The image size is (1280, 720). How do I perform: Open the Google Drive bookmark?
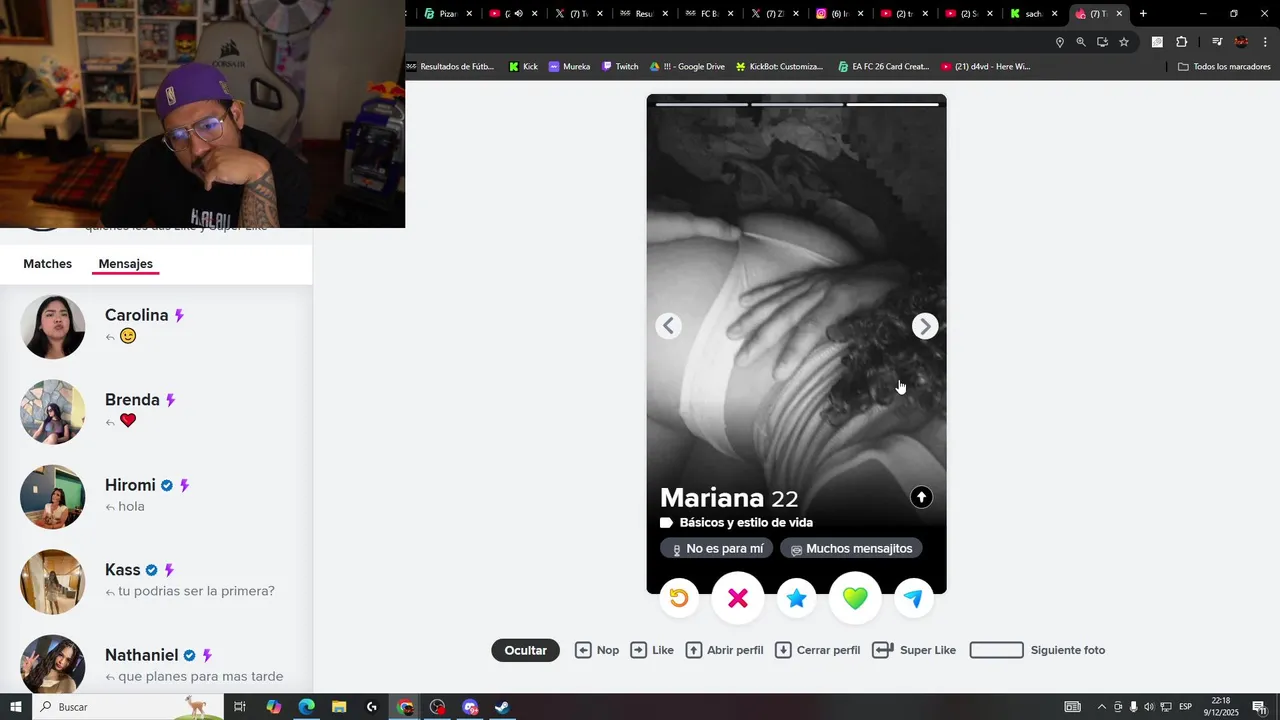pos(687,67)
